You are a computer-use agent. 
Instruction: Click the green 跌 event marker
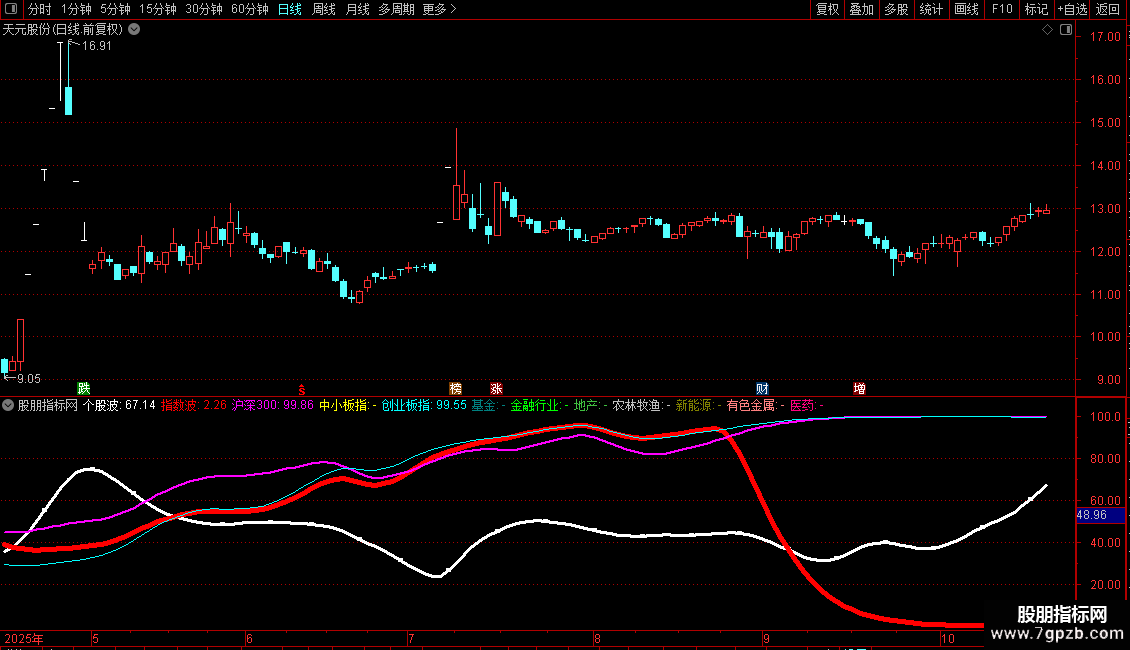coord(84,388)
